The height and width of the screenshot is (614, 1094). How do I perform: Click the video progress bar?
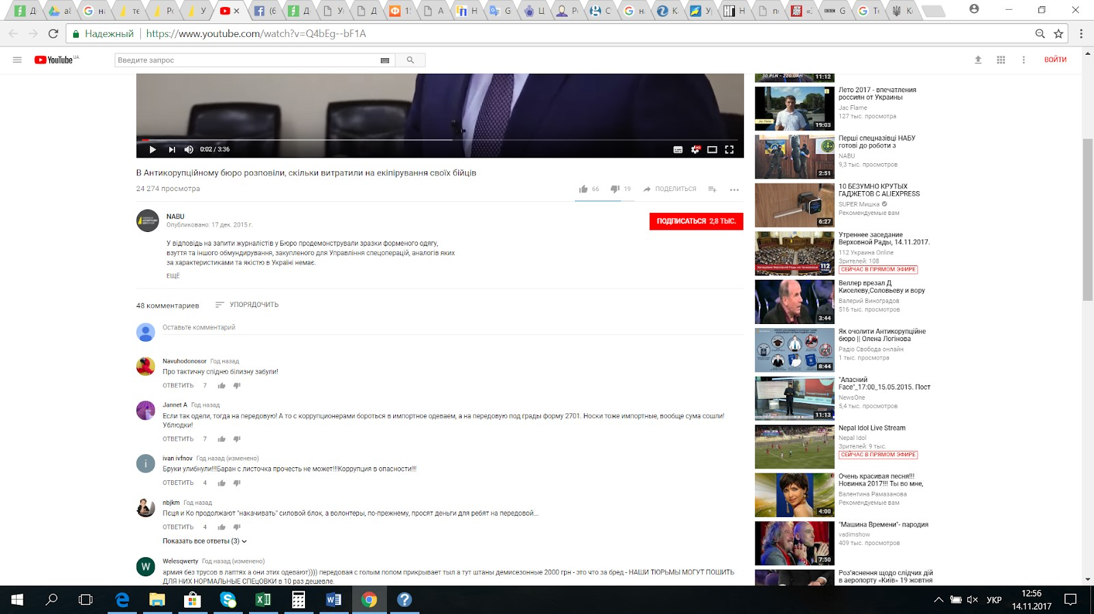click(440, 140)
